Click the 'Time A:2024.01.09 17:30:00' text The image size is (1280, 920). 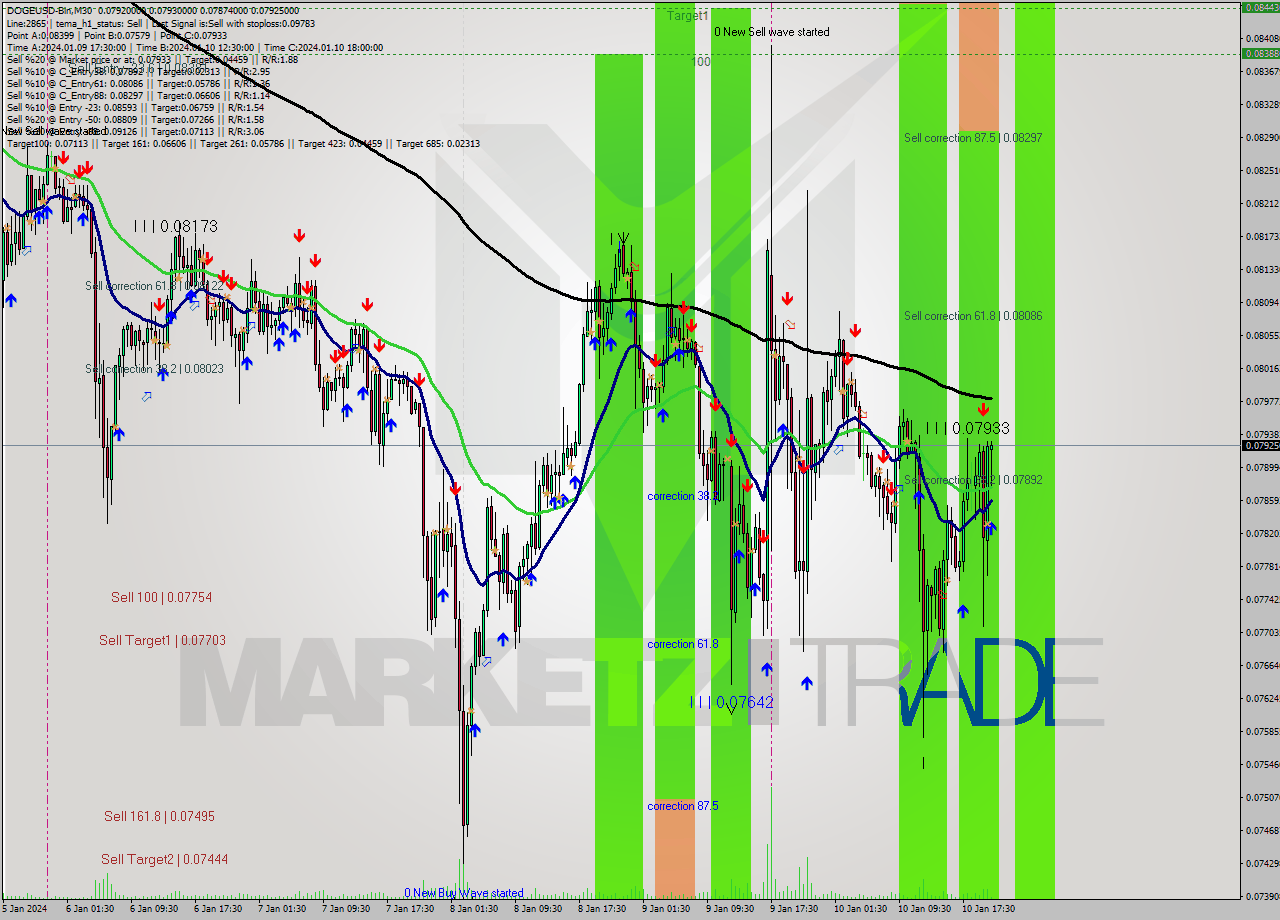click(x=66, y=47)
